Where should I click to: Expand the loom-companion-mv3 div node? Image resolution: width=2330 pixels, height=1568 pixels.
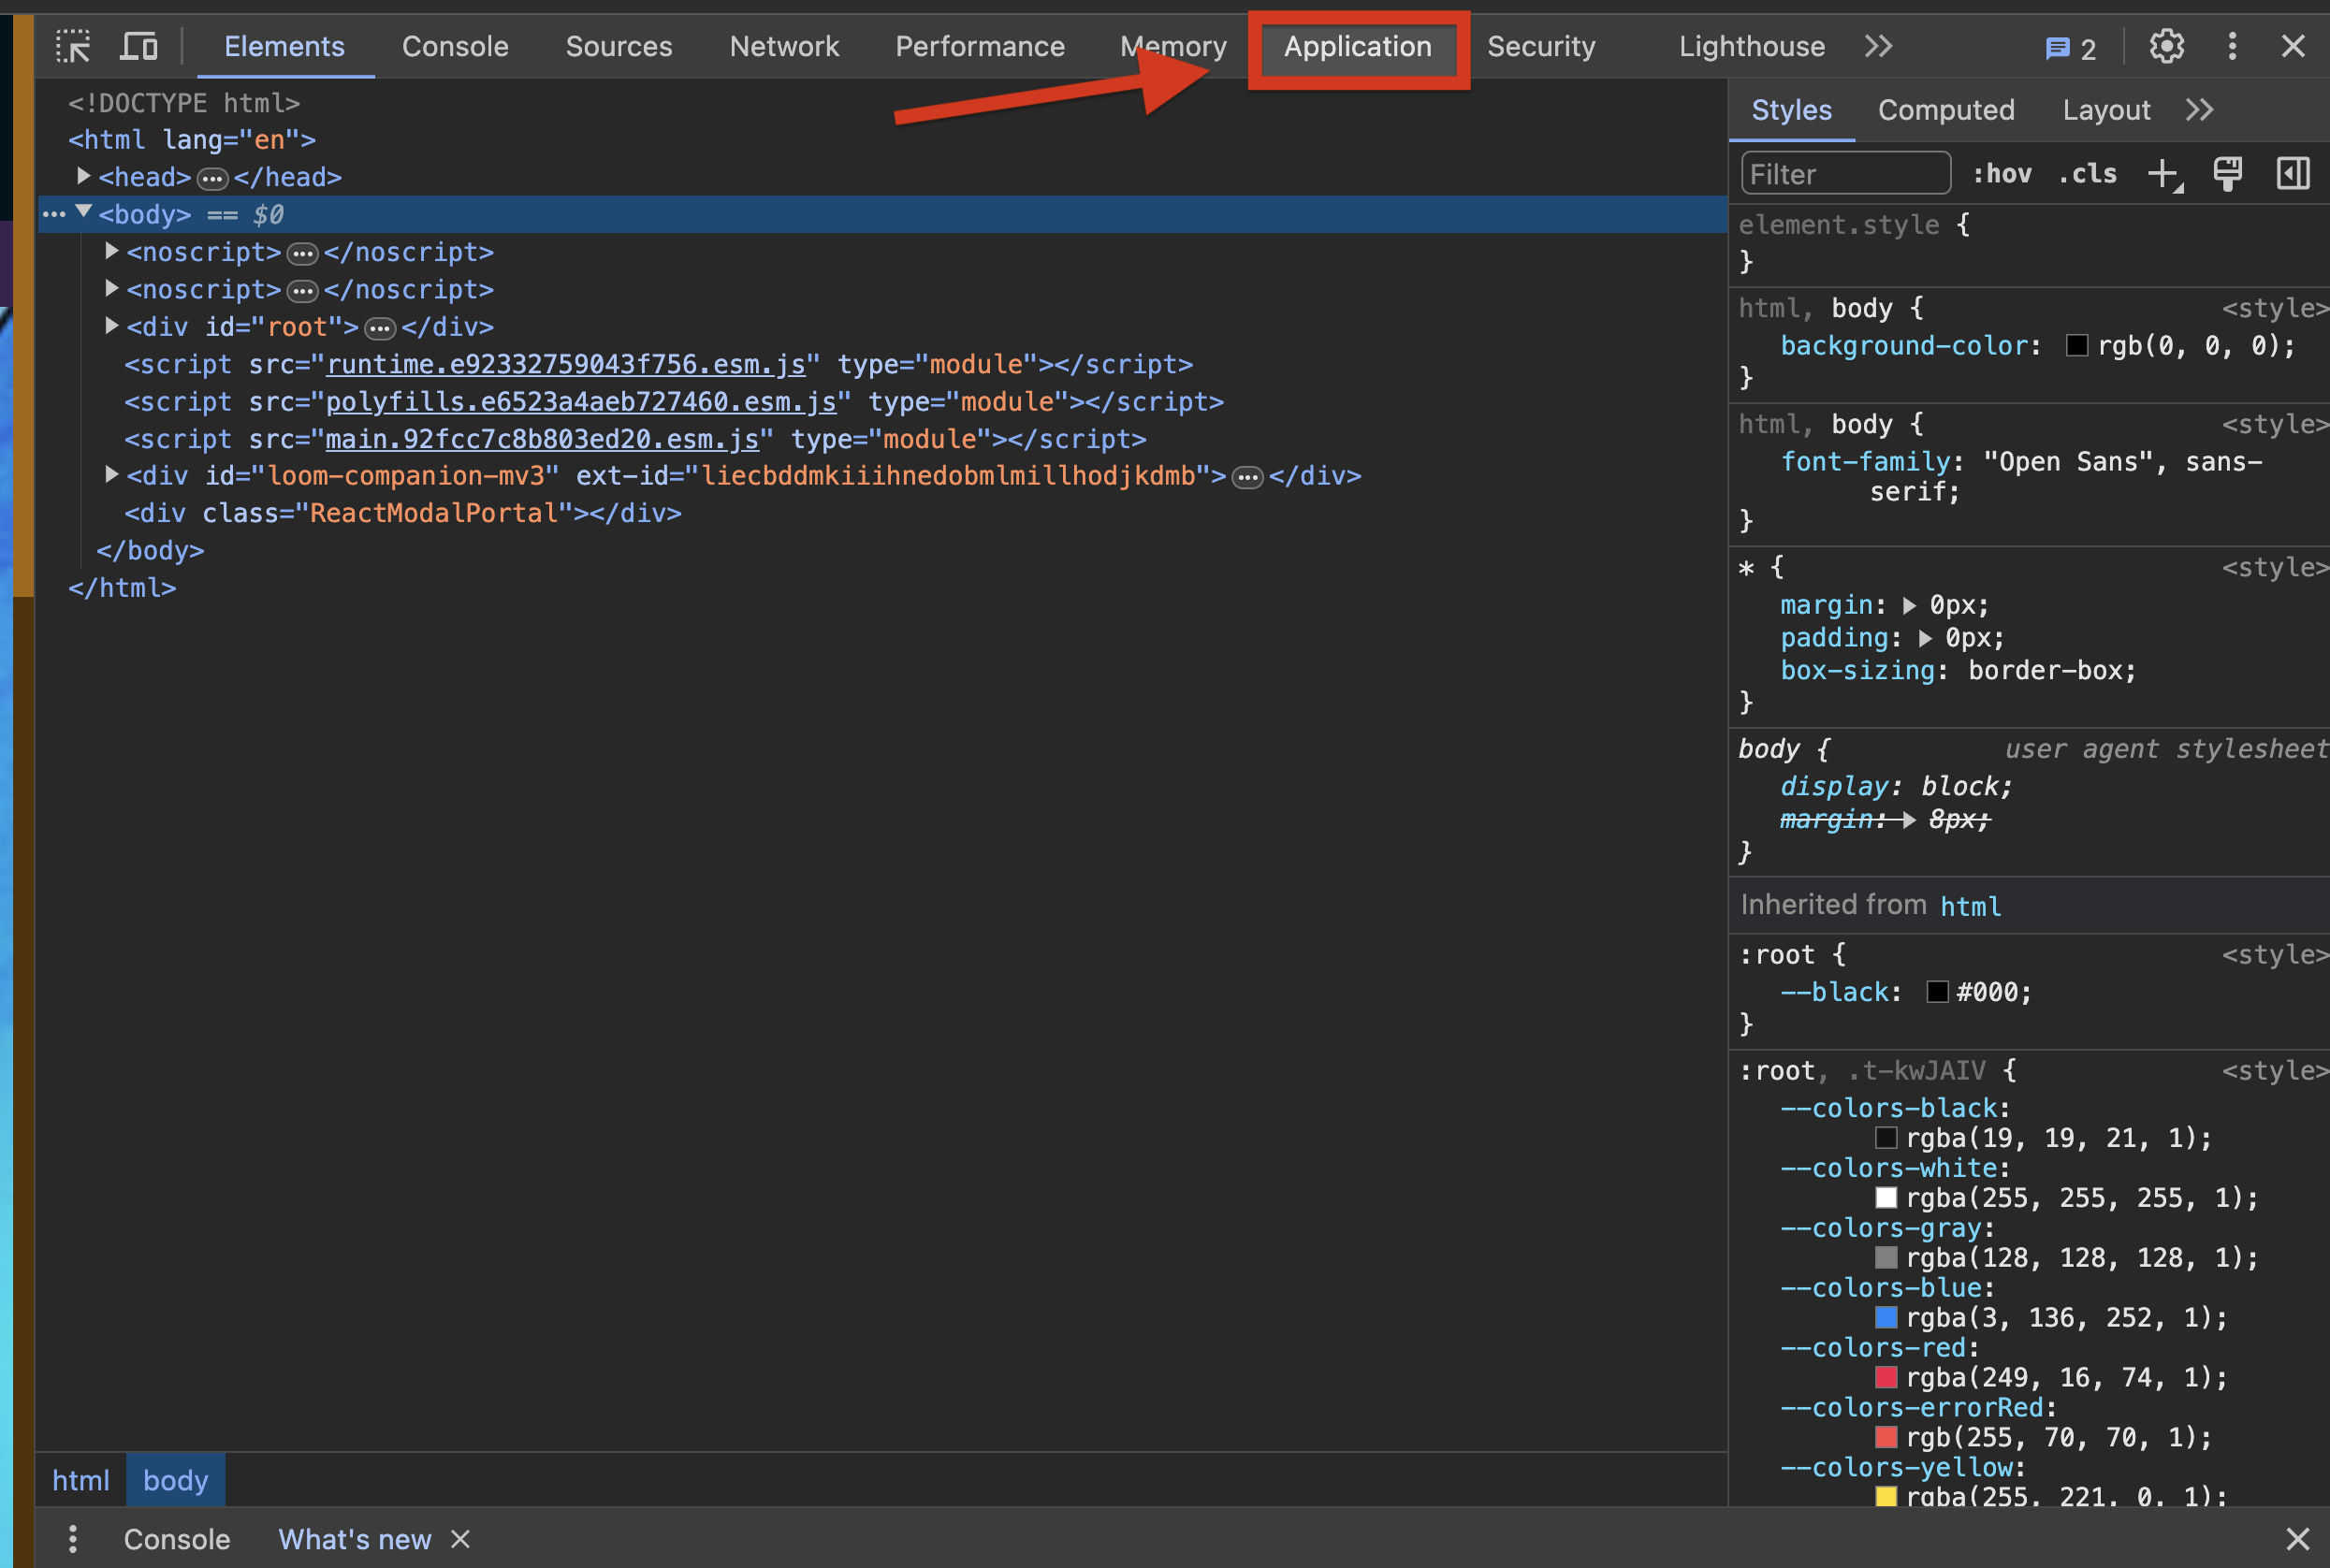[112, 475]
